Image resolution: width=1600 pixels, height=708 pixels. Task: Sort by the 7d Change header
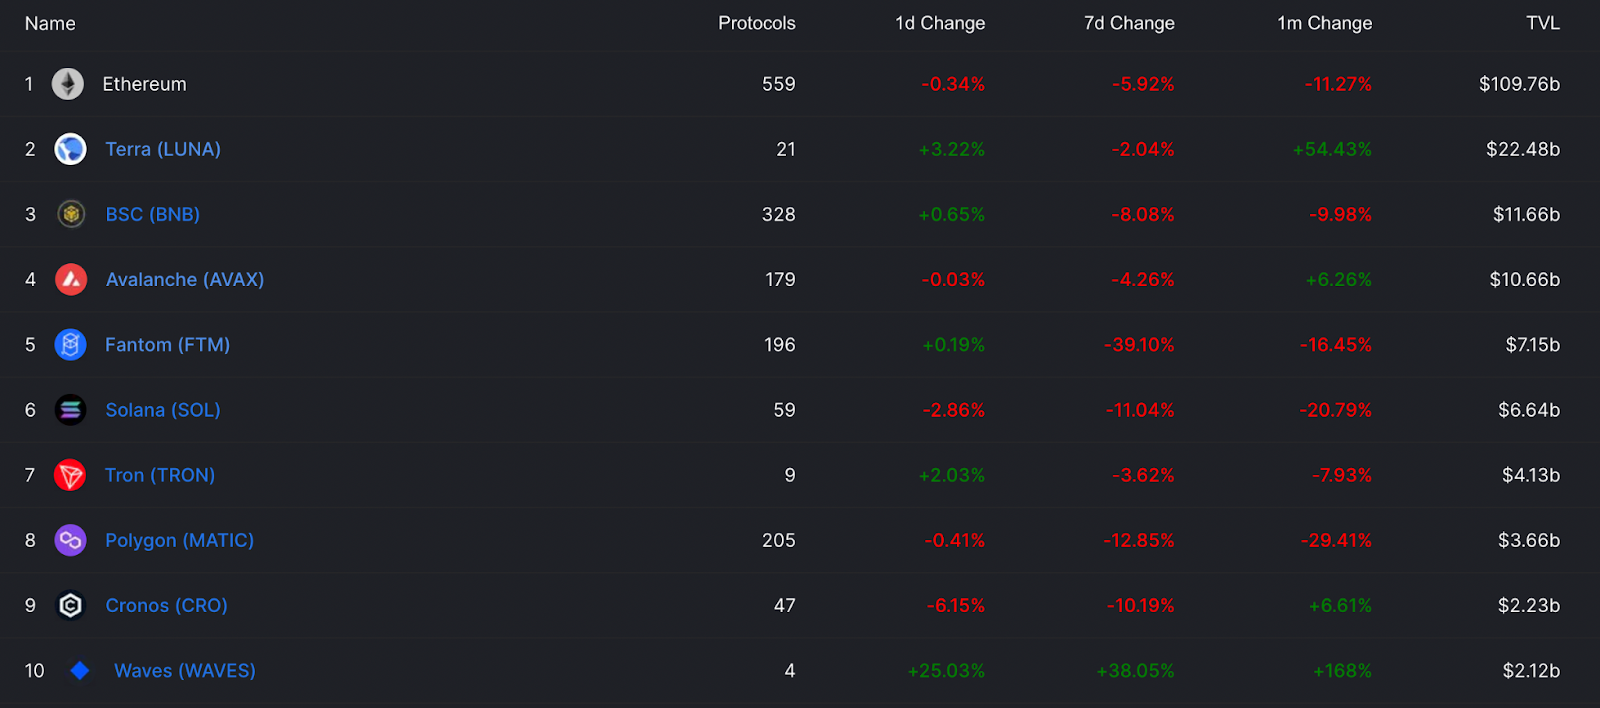(1129, 23)
